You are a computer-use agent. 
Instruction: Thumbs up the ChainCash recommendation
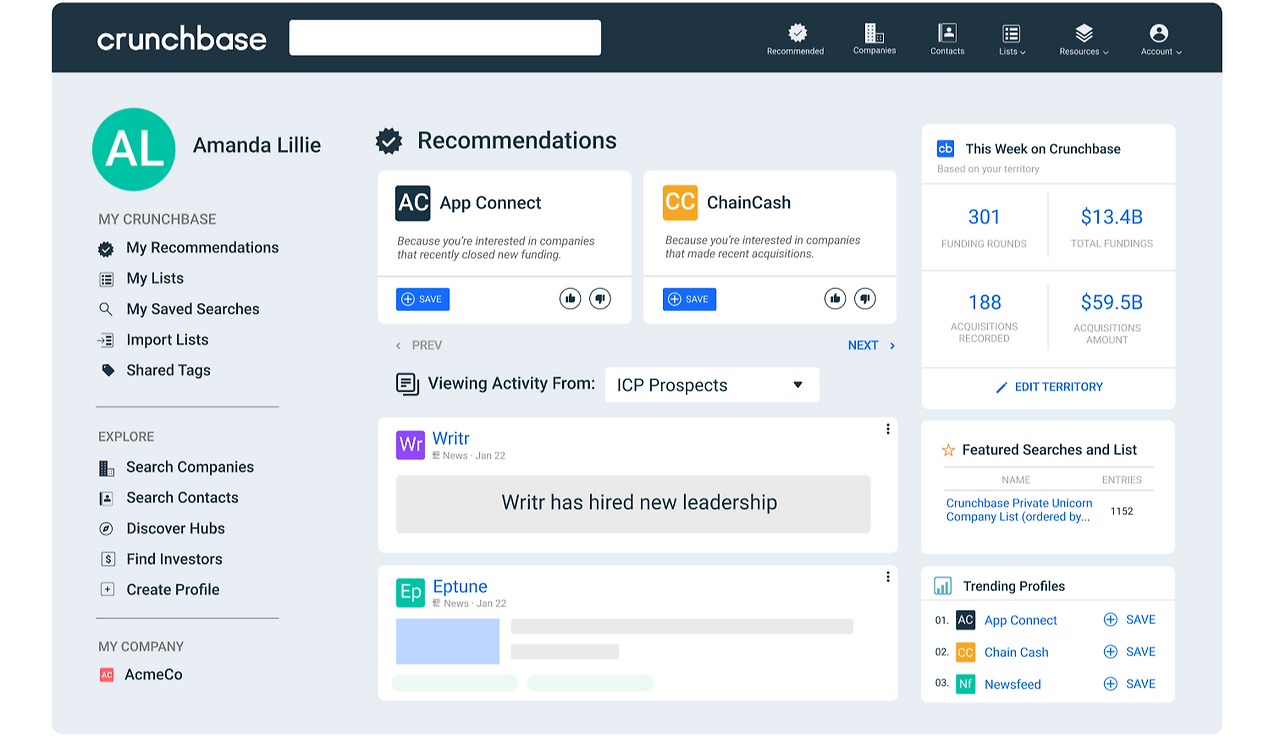pyautogui.click(x=835, y=298)
